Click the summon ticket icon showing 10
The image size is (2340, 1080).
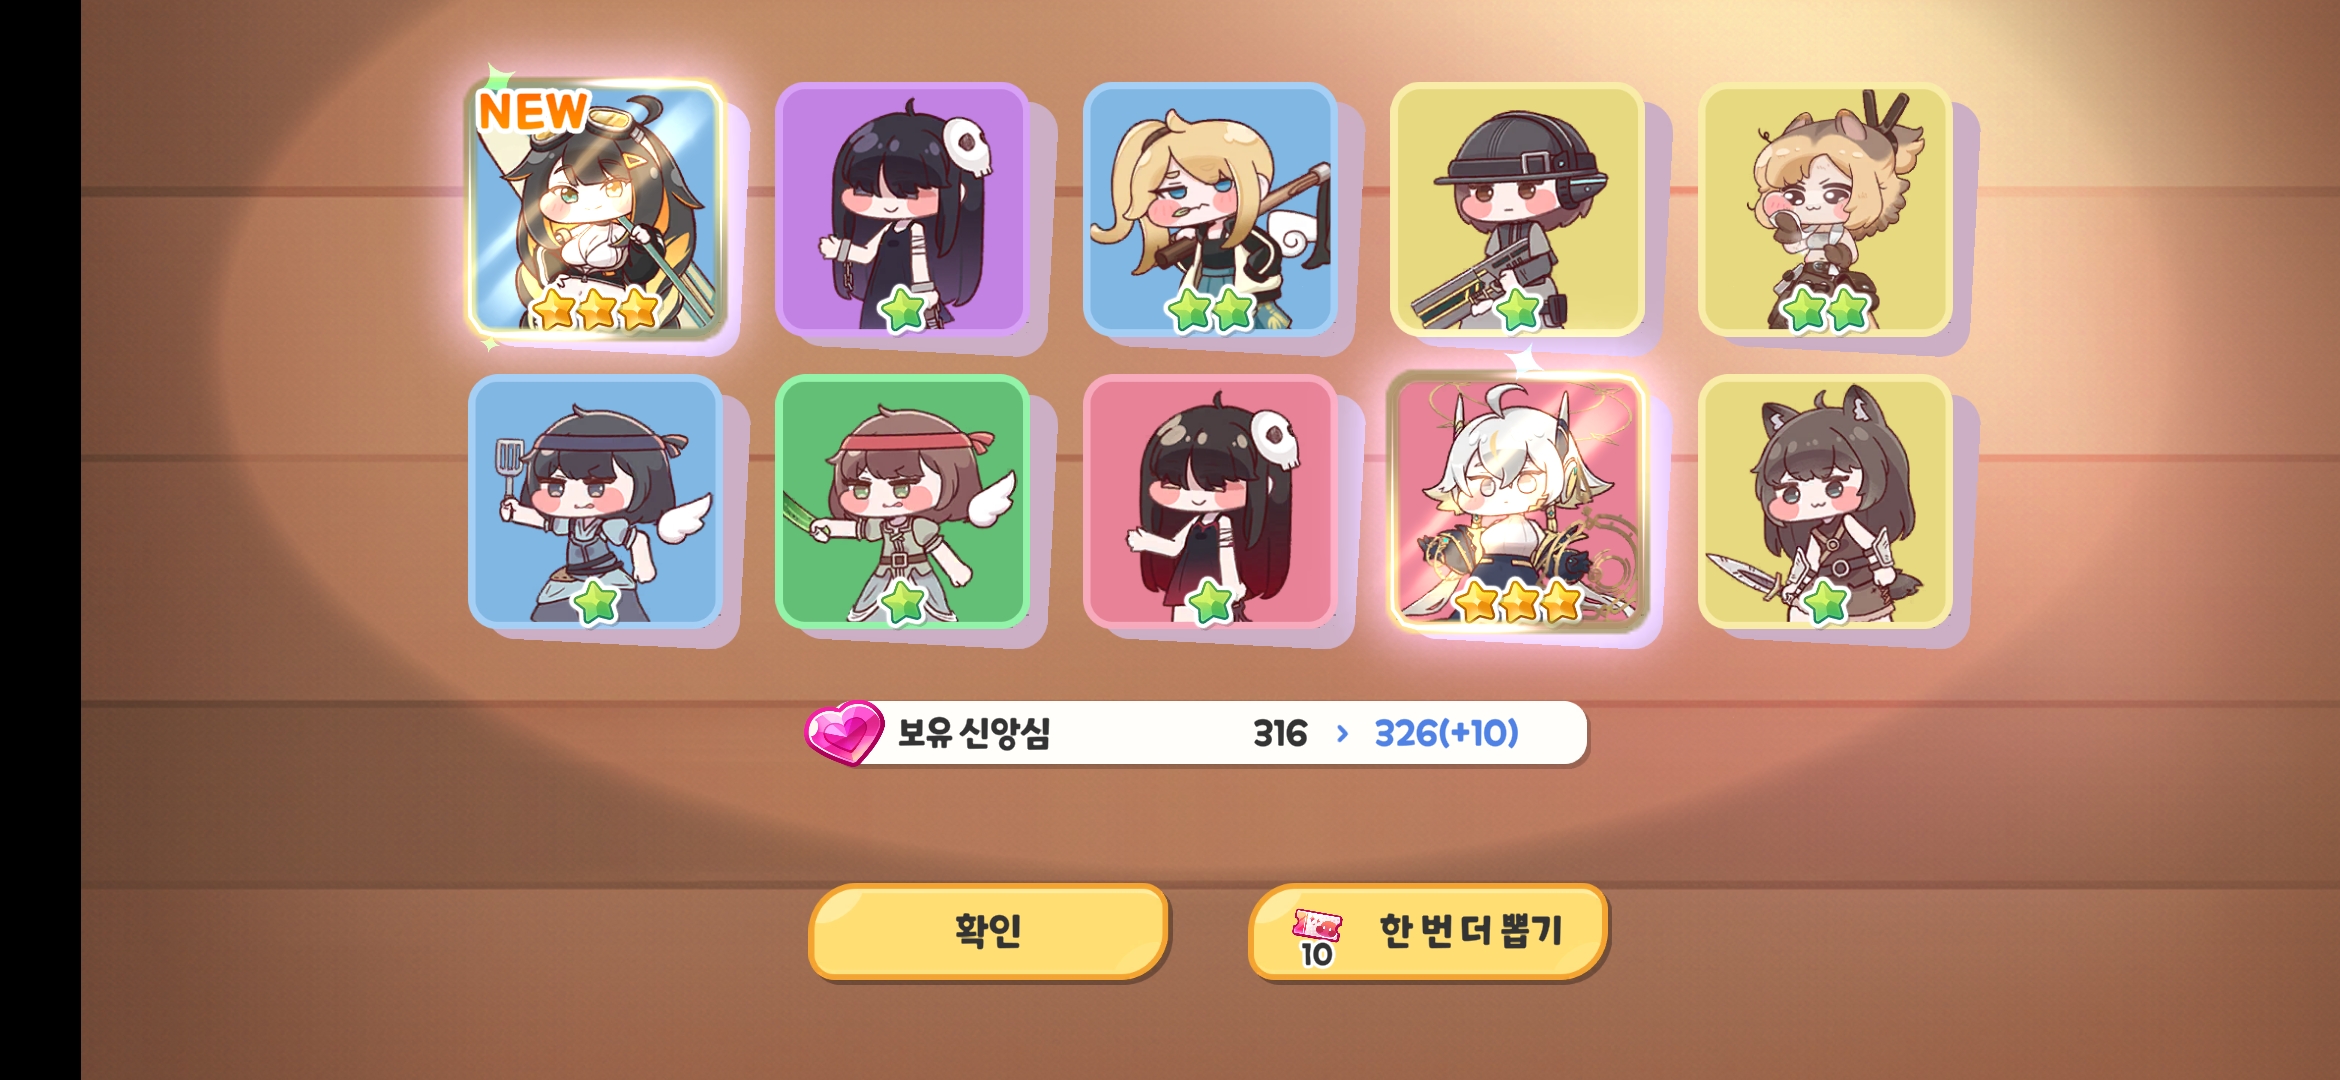point(1316,938)
